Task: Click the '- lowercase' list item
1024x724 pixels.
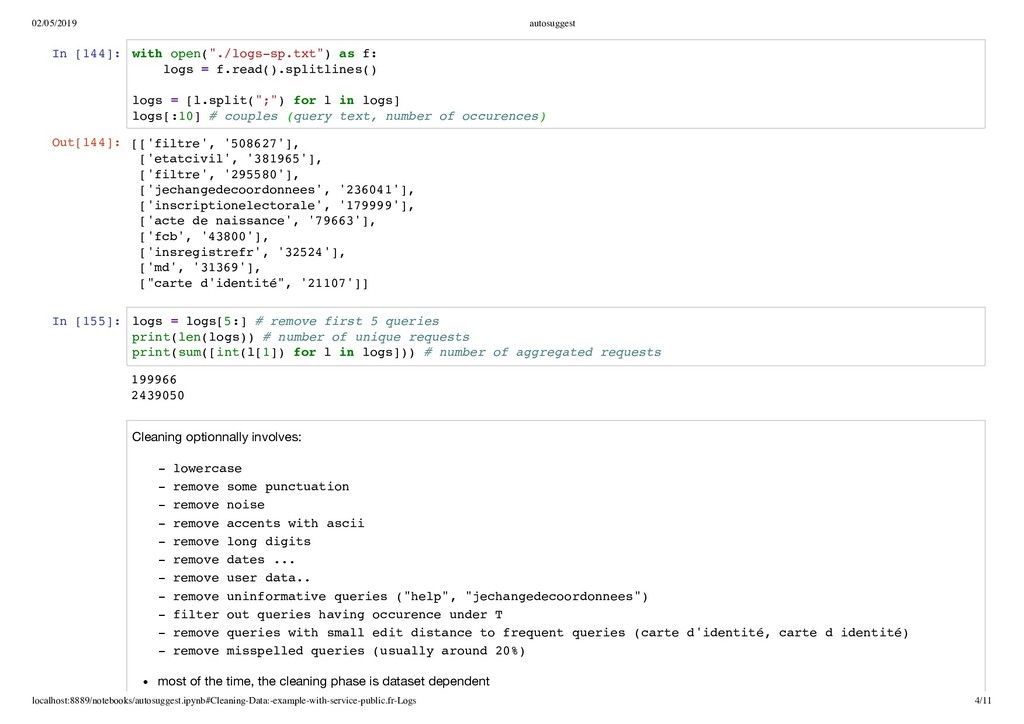Action: (x=200, y=469)
